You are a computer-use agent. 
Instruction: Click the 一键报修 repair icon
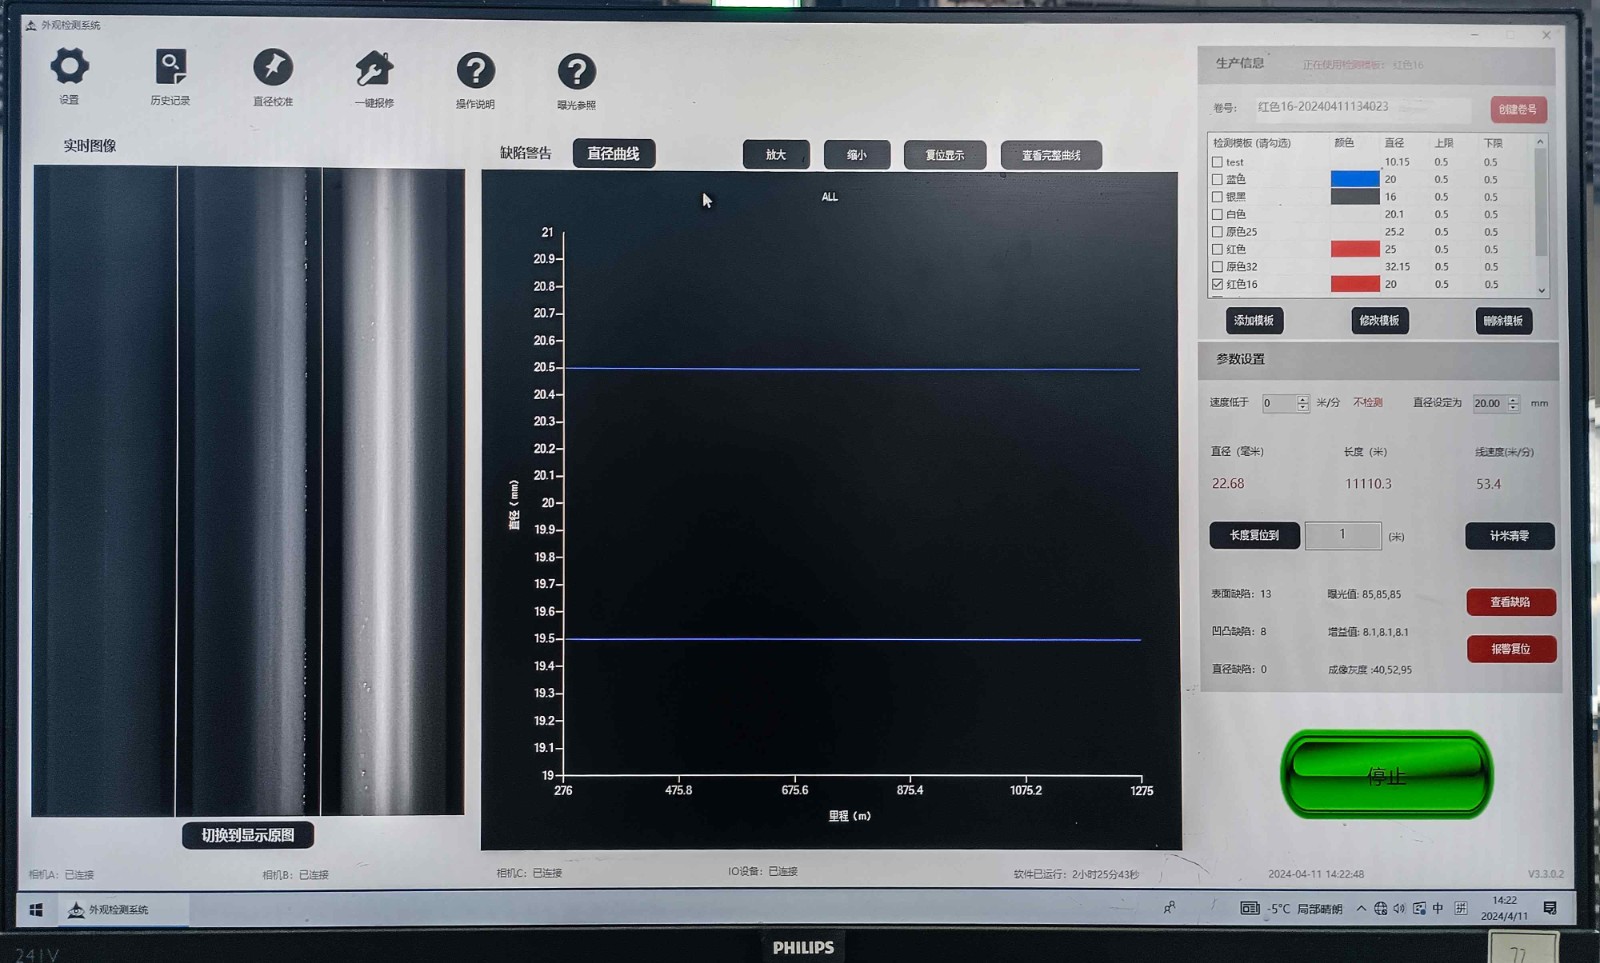tap(374, 69)
